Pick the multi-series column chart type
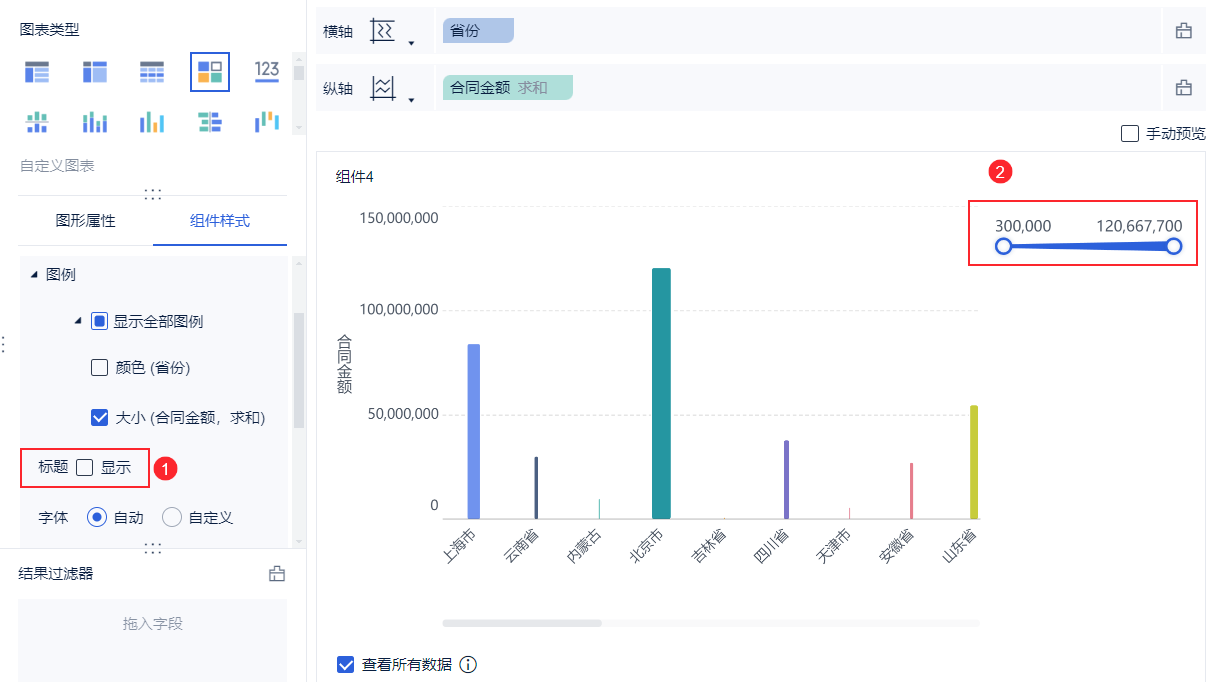Screen dimensions: 1208x682 click(152, 122)
